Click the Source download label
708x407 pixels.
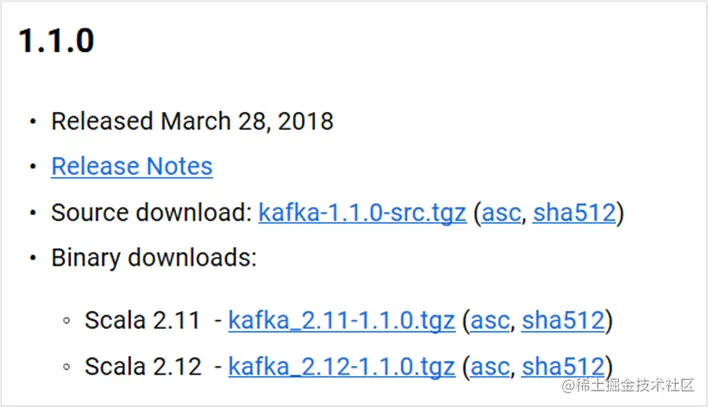pyautogui.click(x=152, y=212)
